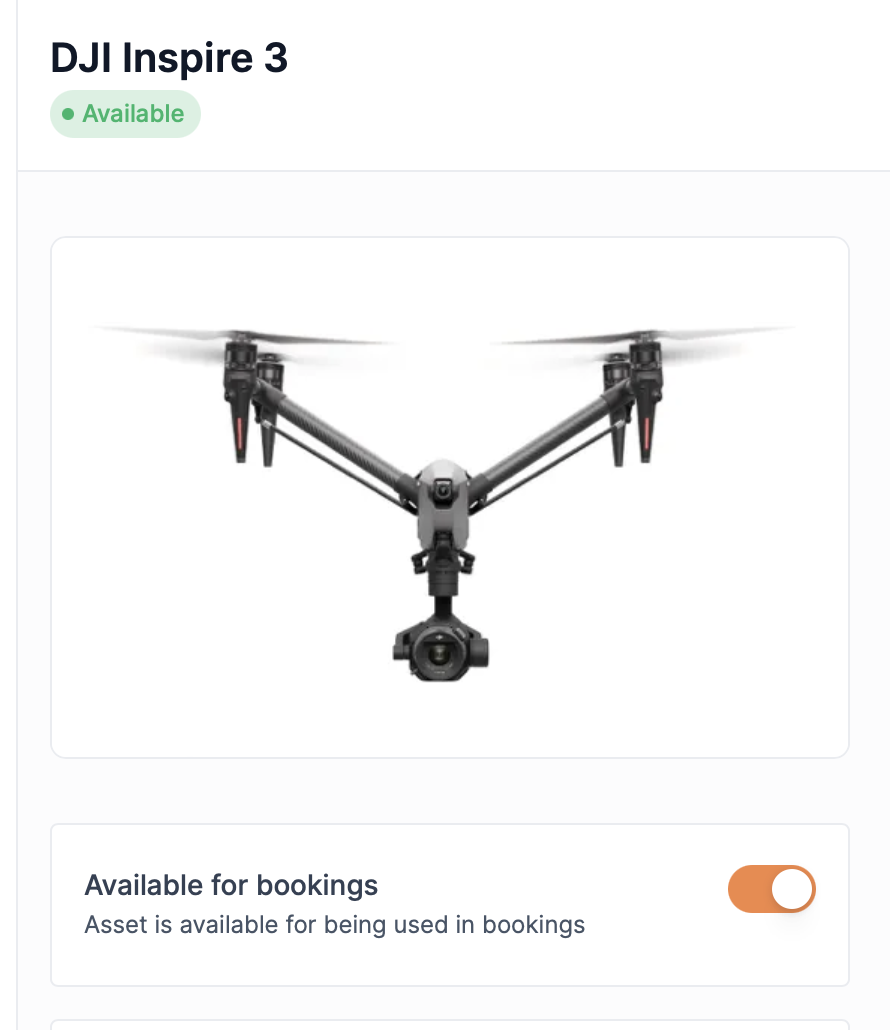
Task: Click the green Available status badge
Action: (x=125, y=114)
